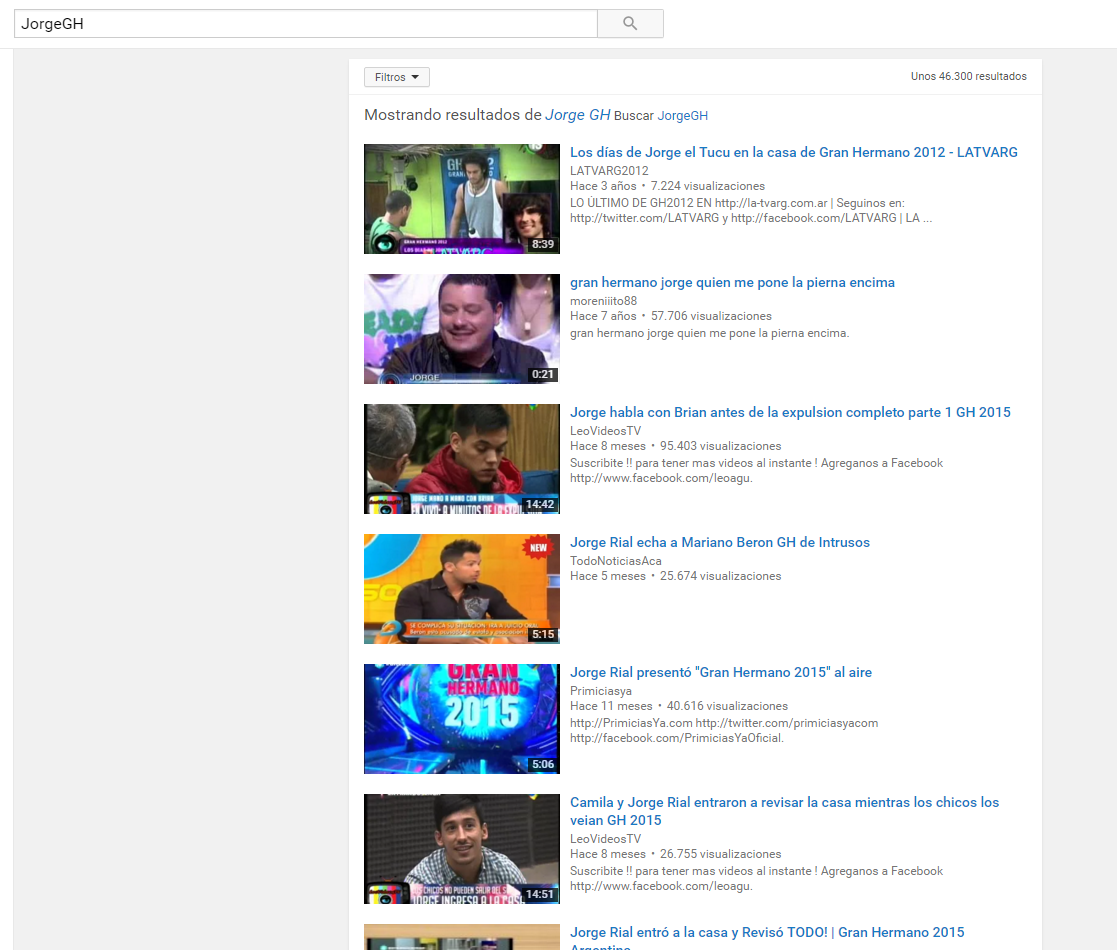This screenshot has width=1117, height=950.
Task: Open the Filtros dropdown
Action: coord(396,77)
